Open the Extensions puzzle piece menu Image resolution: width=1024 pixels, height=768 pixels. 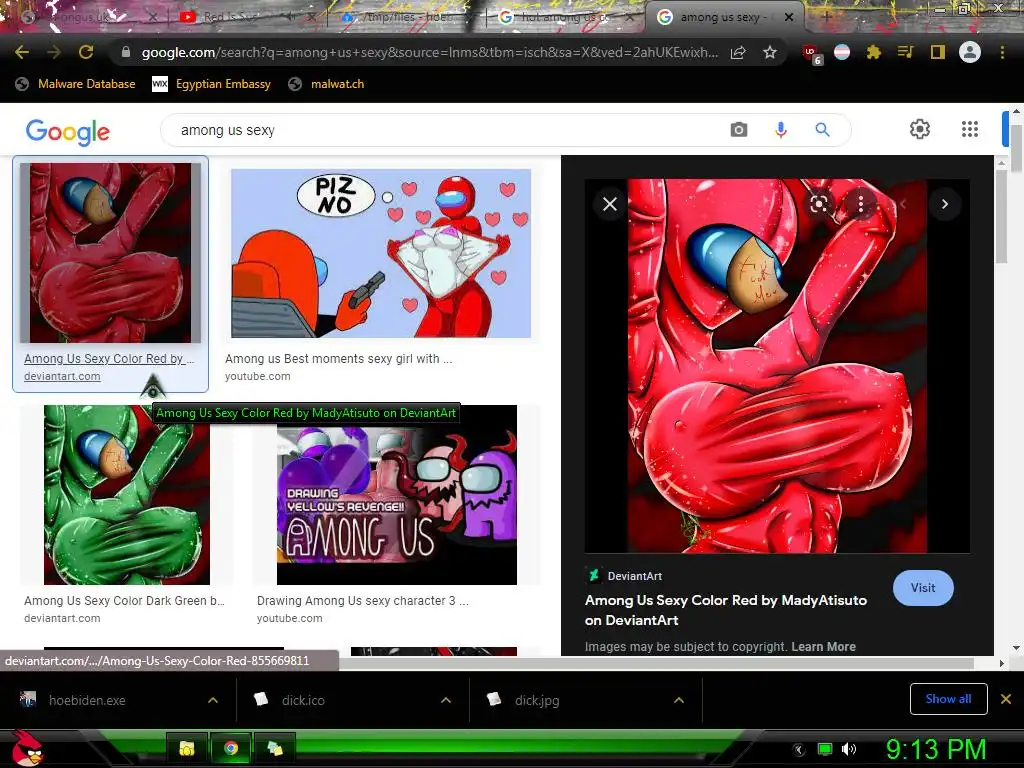tap(874, 52)
